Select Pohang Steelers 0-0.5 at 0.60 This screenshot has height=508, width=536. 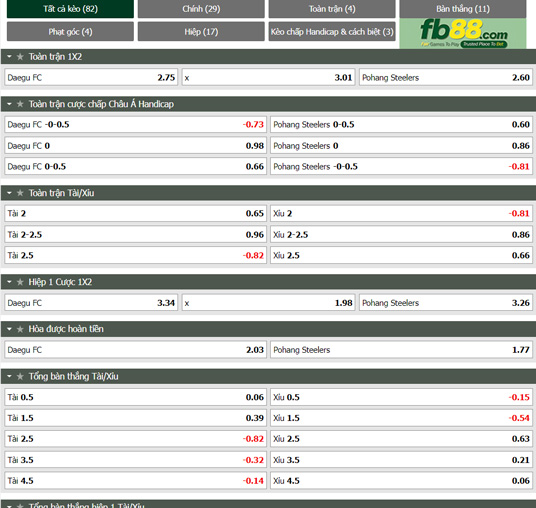tap(401, 125)
